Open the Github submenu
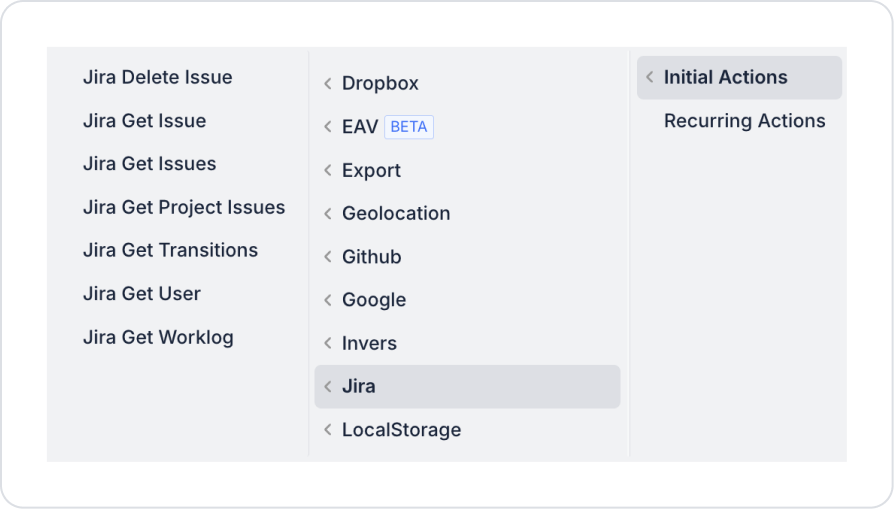 point(467,257)
